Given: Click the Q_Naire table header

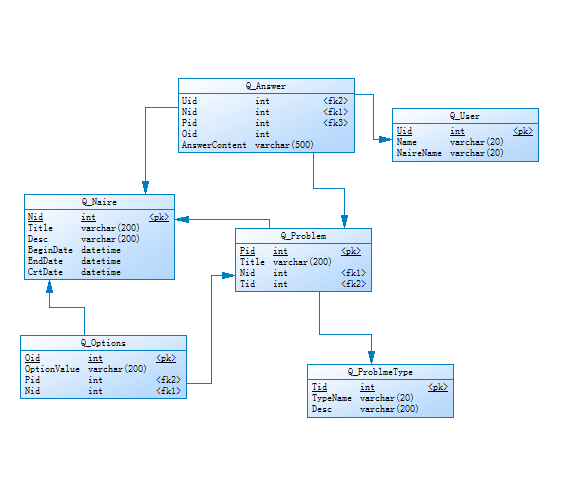Looking at the screenshot, I should [x=99, y=202].
